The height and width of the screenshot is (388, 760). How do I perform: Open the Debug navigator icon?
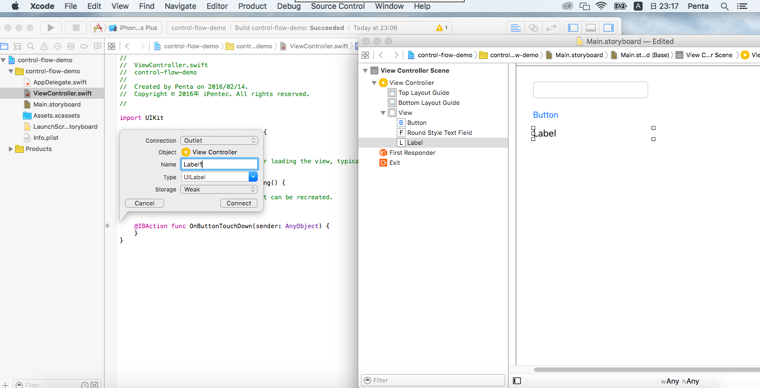tap(71, 47)
